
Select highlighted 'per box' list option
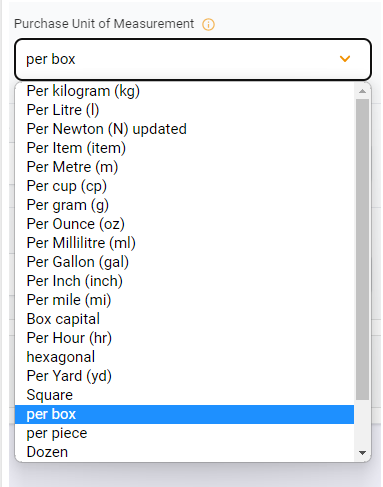(184, 414)
